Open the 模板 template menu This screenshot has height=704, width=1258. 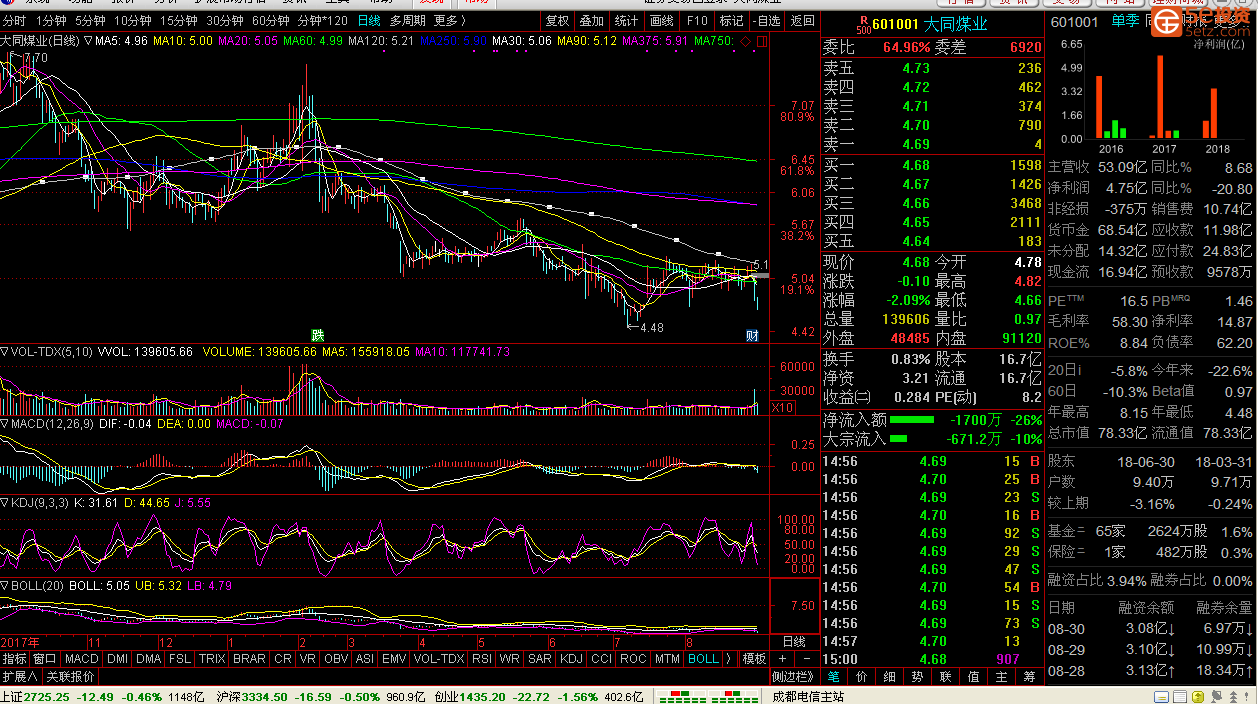[754, 659]
